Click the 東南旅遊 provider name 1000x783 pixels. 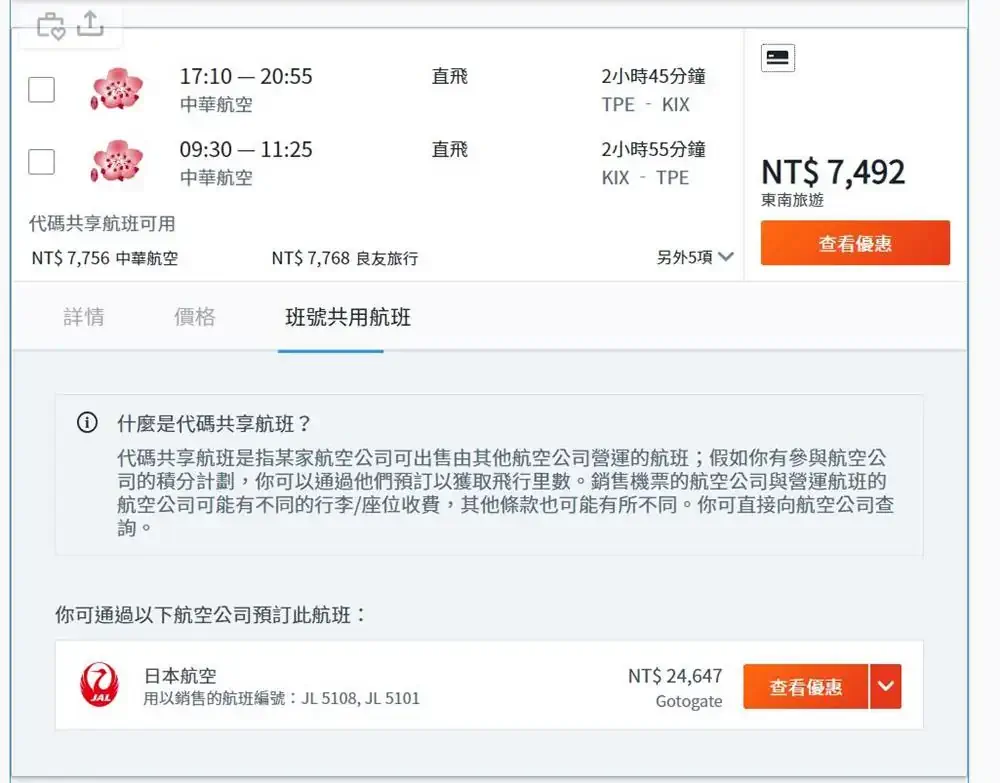(x=792, y=200)
